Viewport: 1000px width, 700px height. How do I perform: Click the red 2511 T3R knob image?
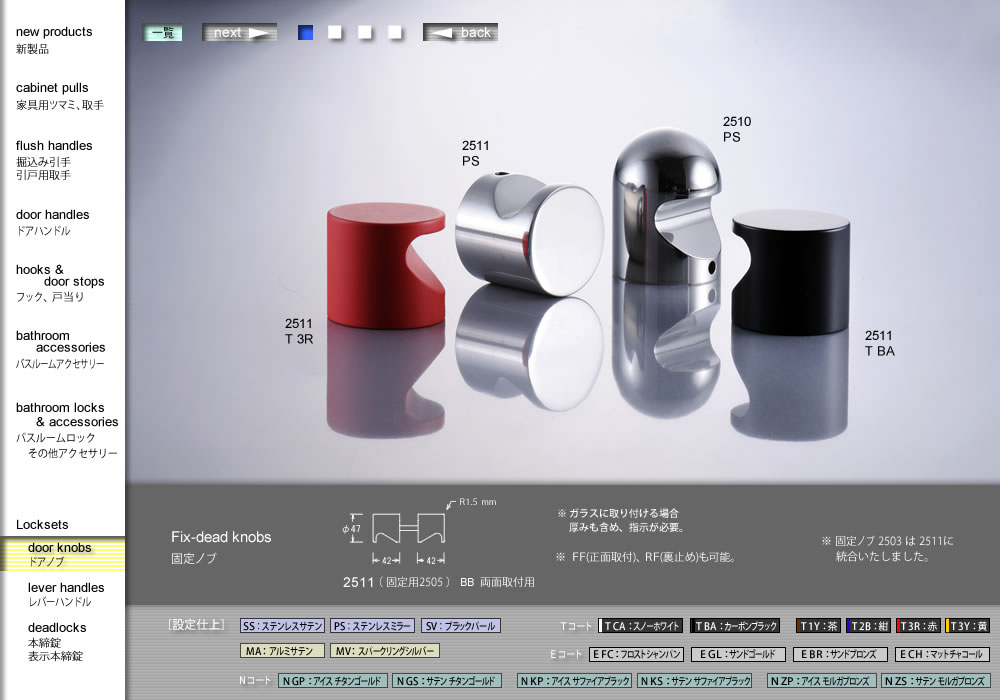click(x=386, y=266)
